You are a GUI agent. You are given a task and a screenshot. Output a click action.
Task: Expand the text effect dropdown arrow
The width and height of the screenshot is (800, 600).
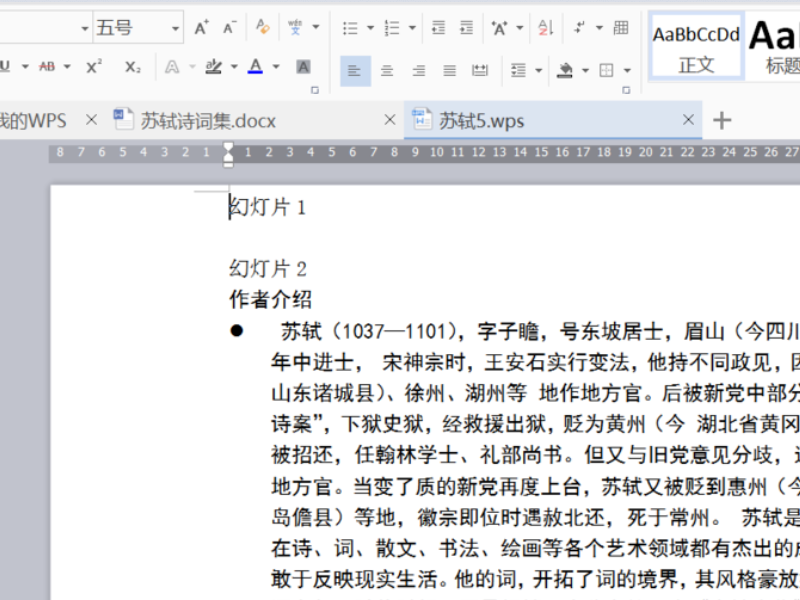pos(192,66)
